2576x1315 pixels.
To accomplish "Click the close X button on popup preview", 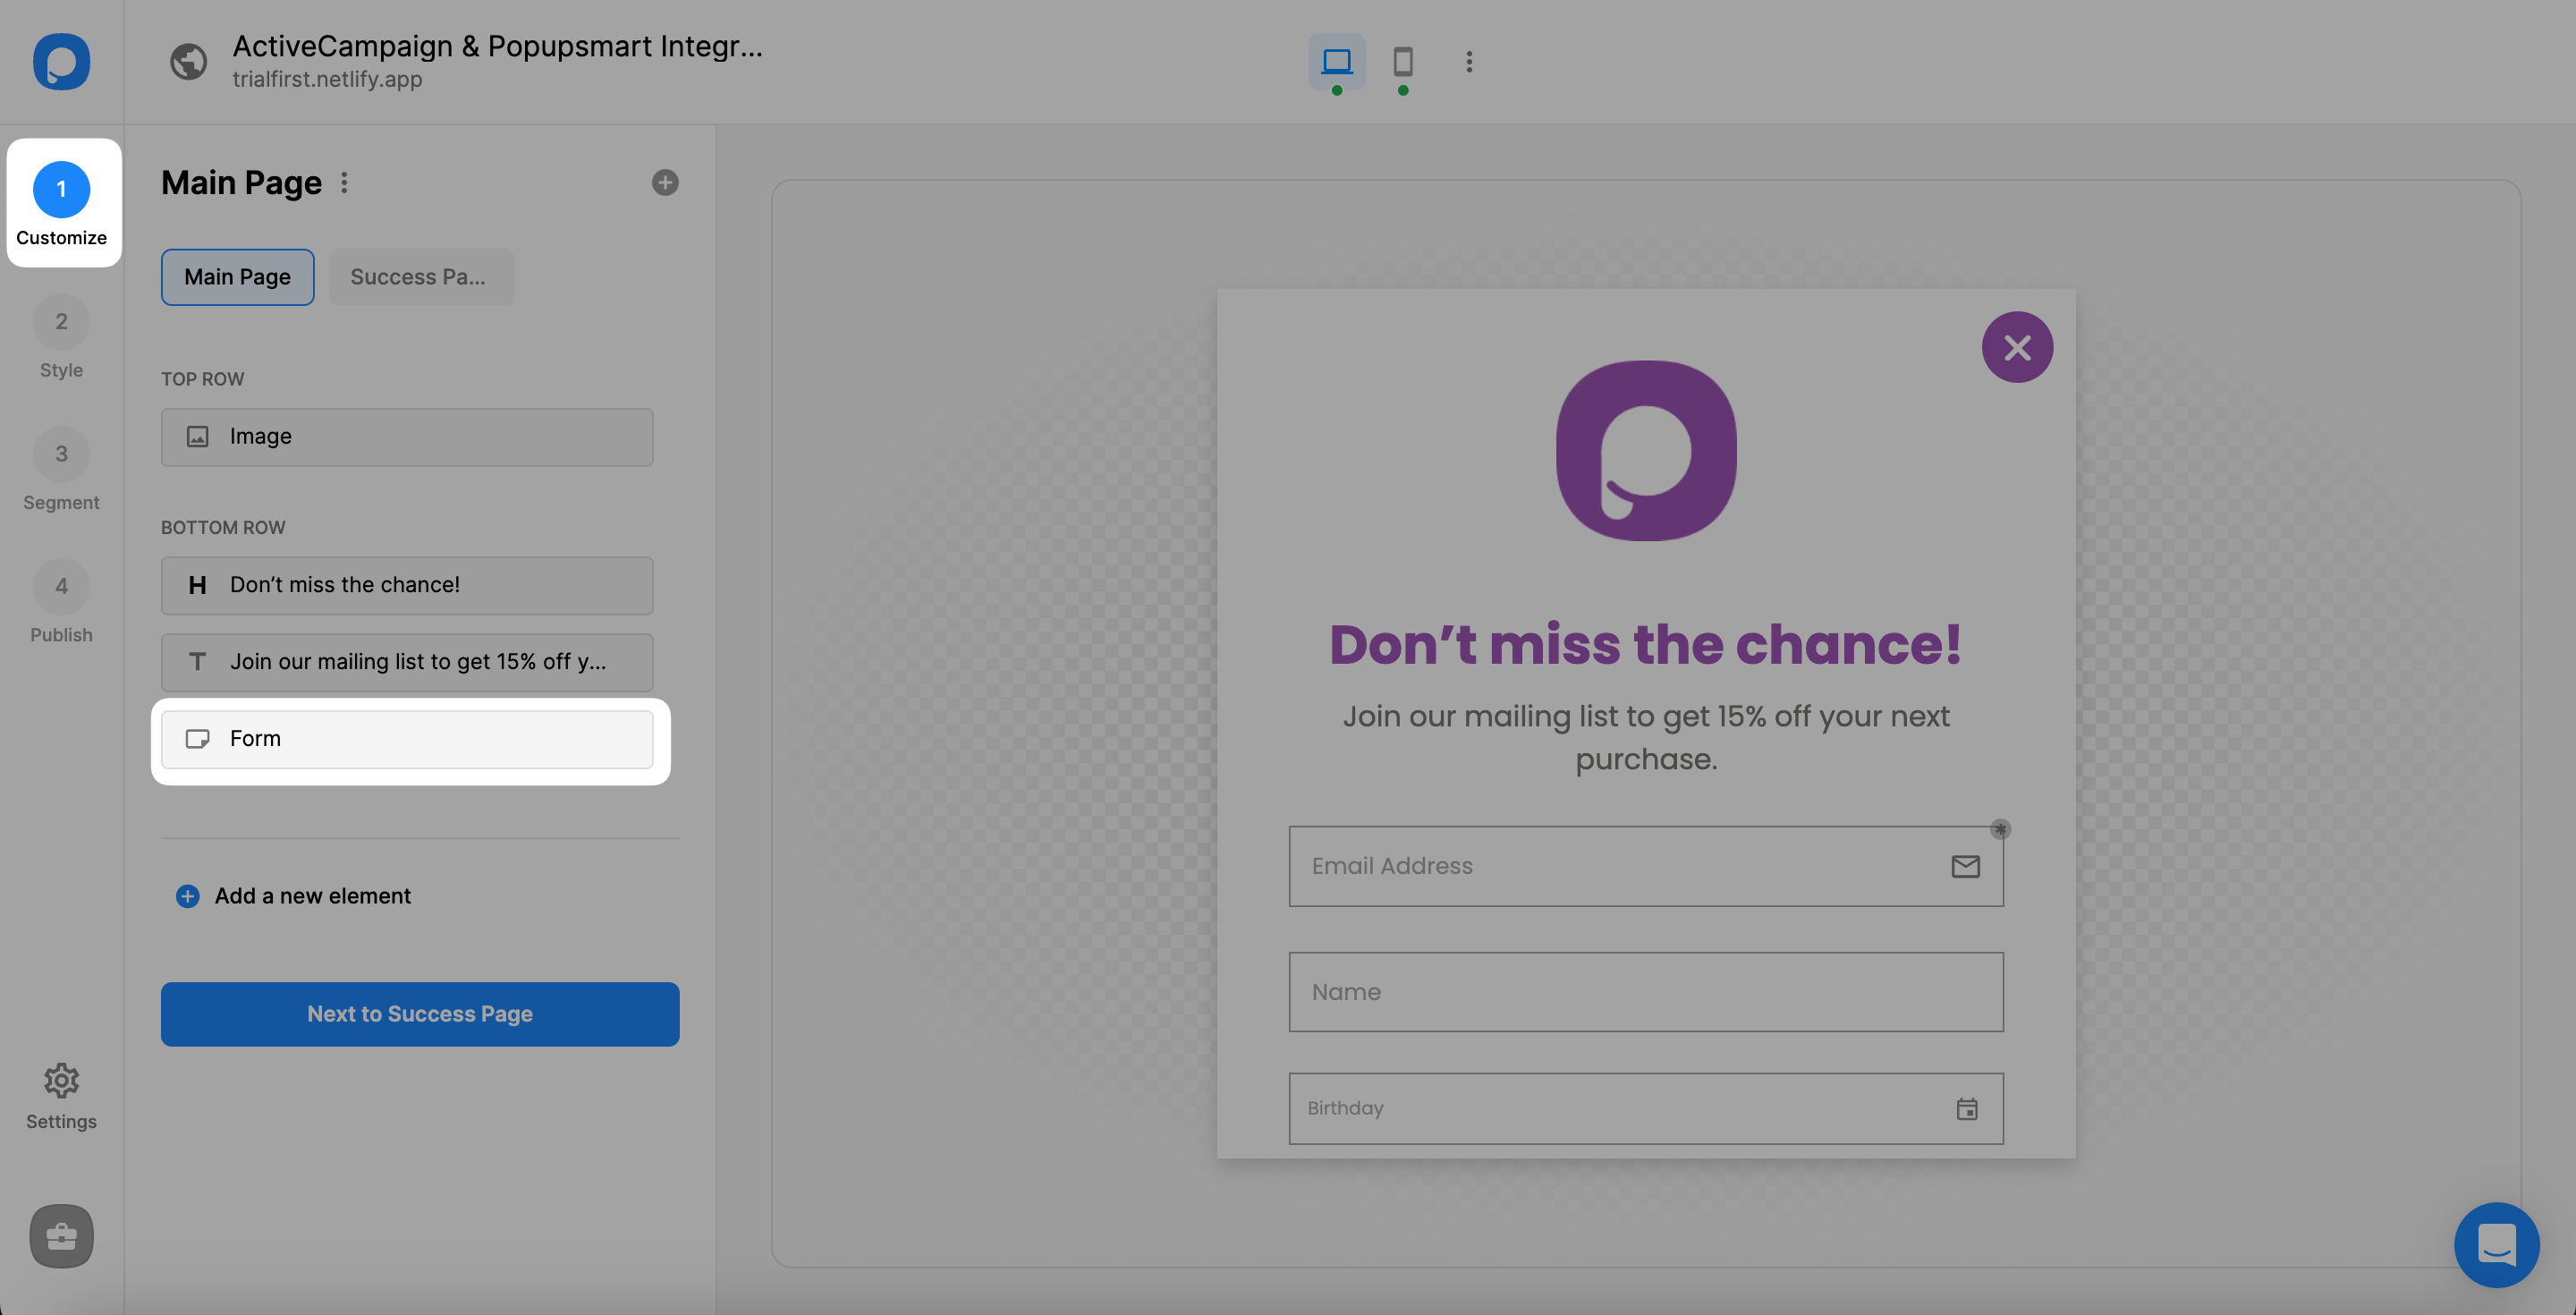I will point(2018,345).
